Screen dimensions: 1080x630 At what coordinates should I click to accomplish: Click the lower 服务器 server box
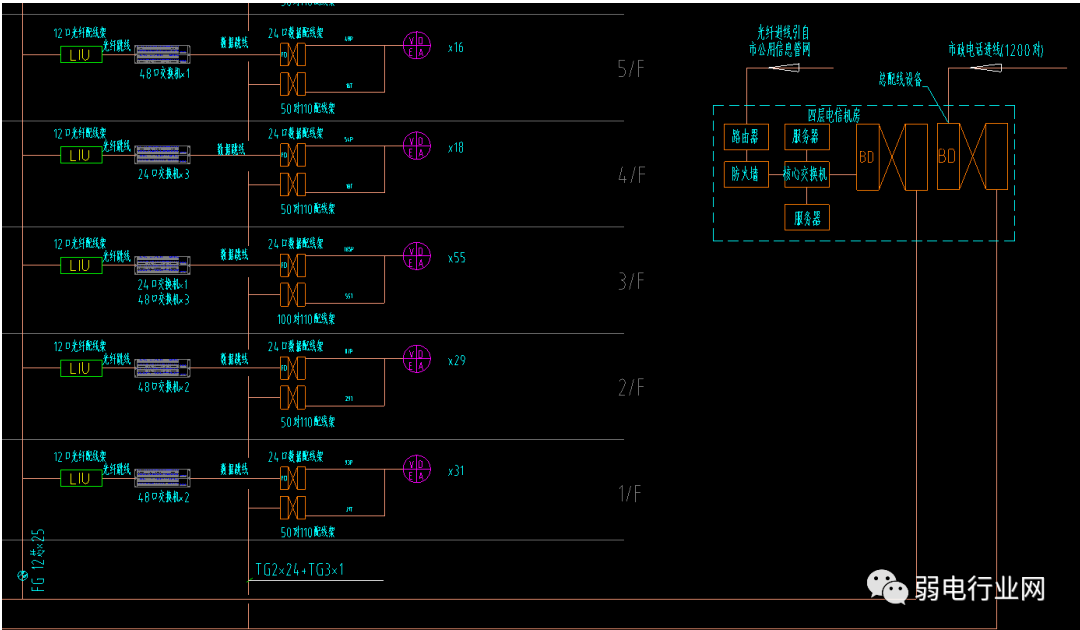806,217
